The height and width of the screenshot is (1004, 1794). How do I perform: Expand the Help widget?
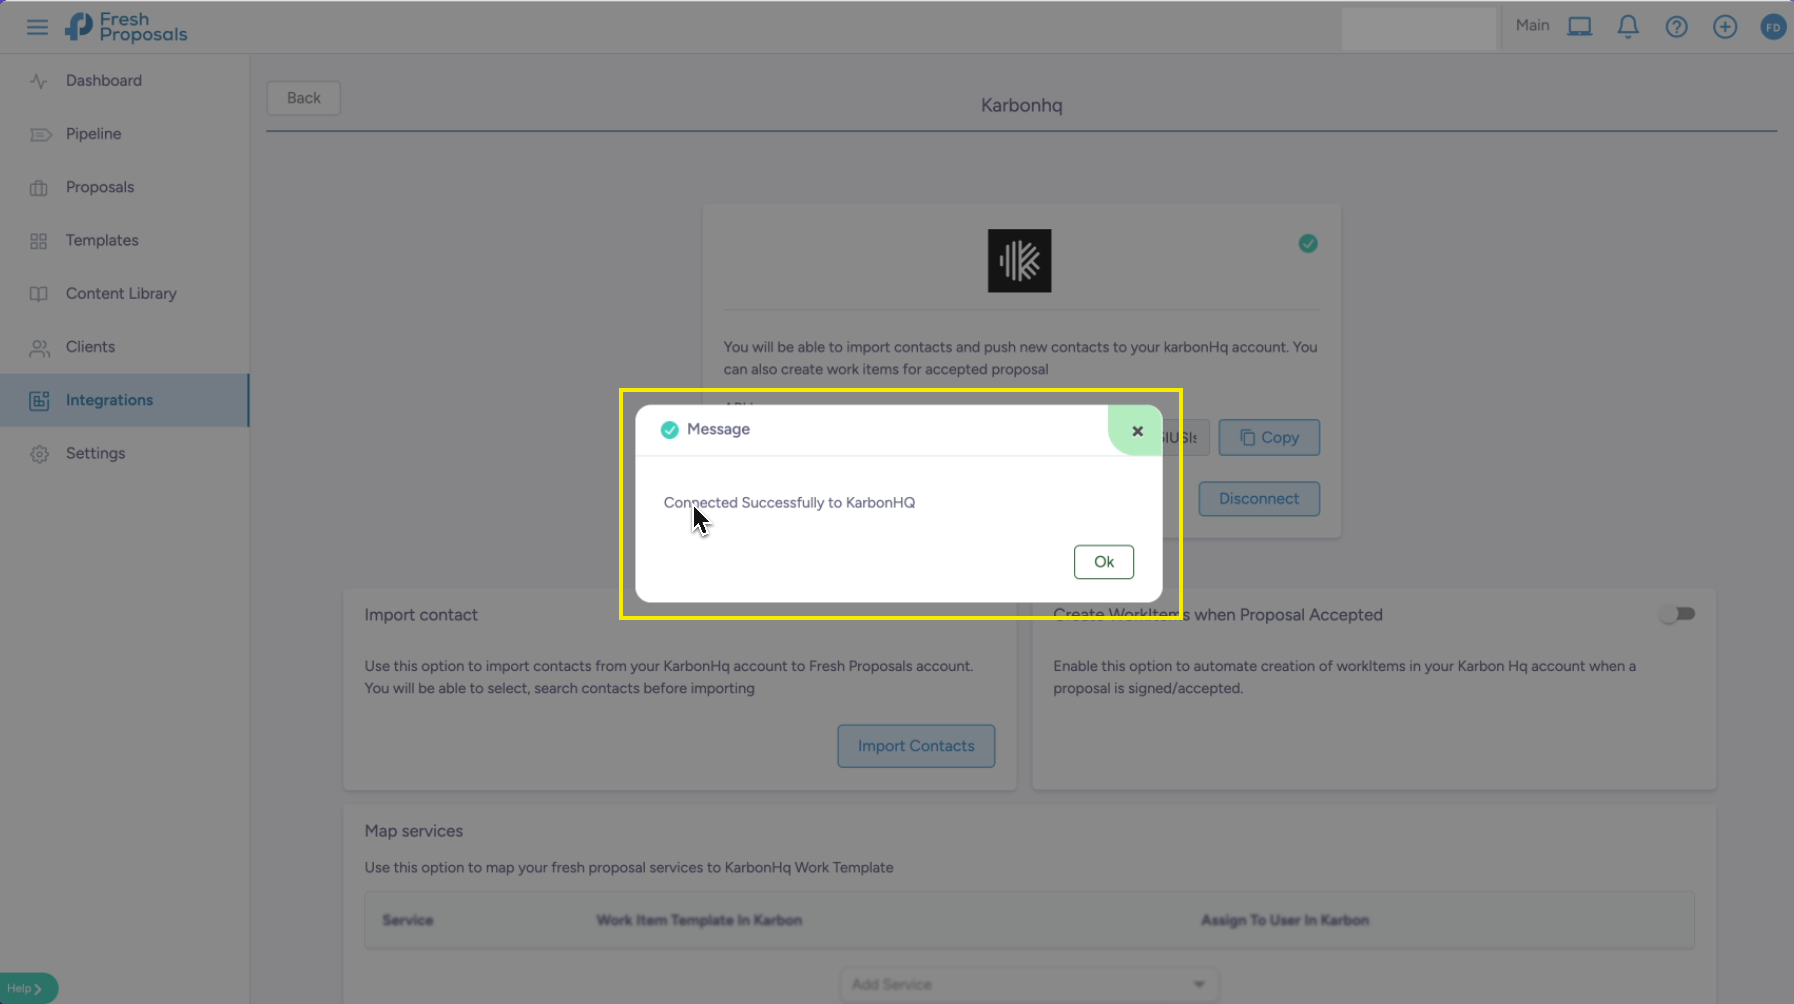click(27, 988)
